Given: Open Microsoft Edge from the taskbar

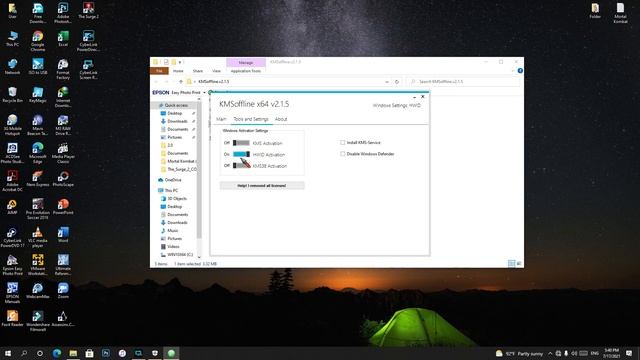Looking at the screenshot, I should coord(57,353).
